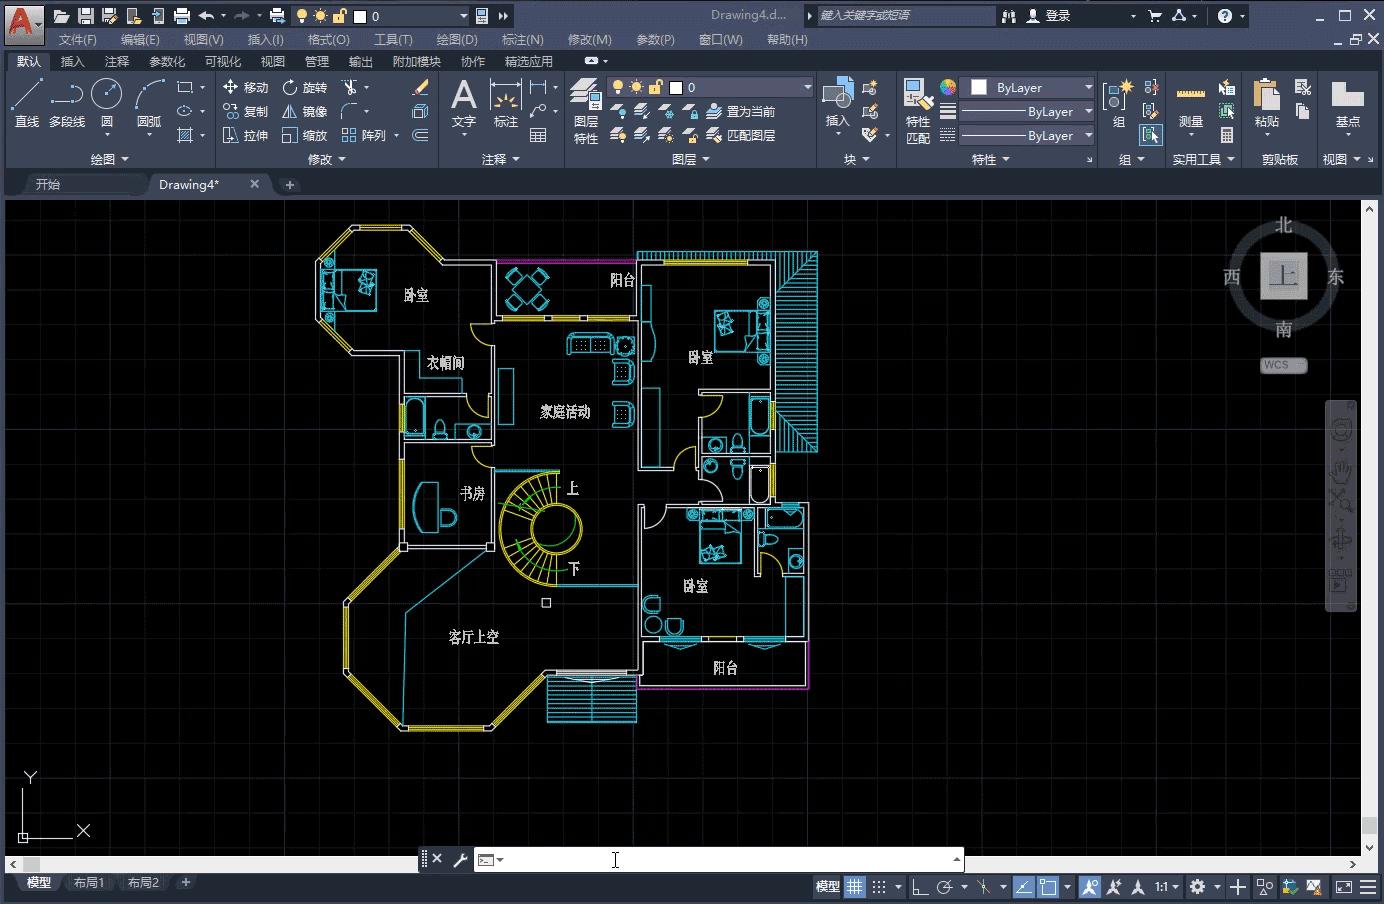Select the 直线 (Line) drawing tool

27,104
